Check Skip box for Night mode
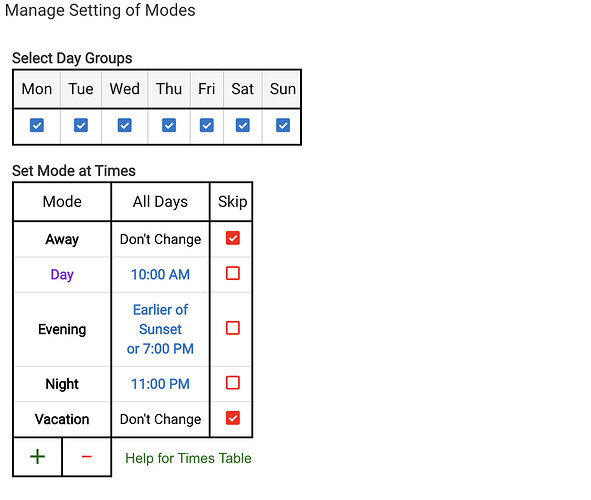The width and height of the screenshot is (591, 500). [x=233, y=383]
